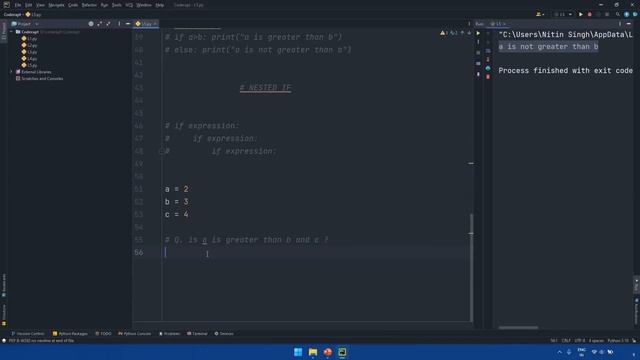This screenshot has width=640, height=360.
Task: Open Project panel options menu
Action: [x=119, y=24]
